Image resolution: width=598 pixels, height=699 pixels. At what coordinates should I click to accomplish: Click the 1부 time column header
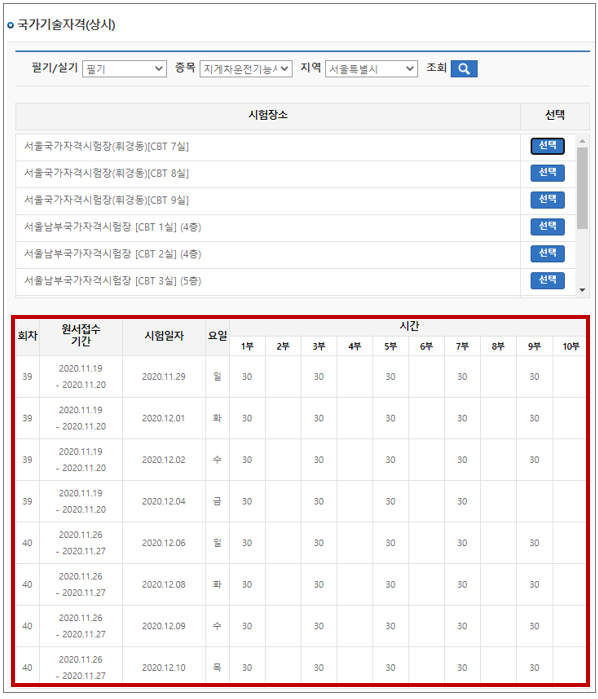[247, 346]
